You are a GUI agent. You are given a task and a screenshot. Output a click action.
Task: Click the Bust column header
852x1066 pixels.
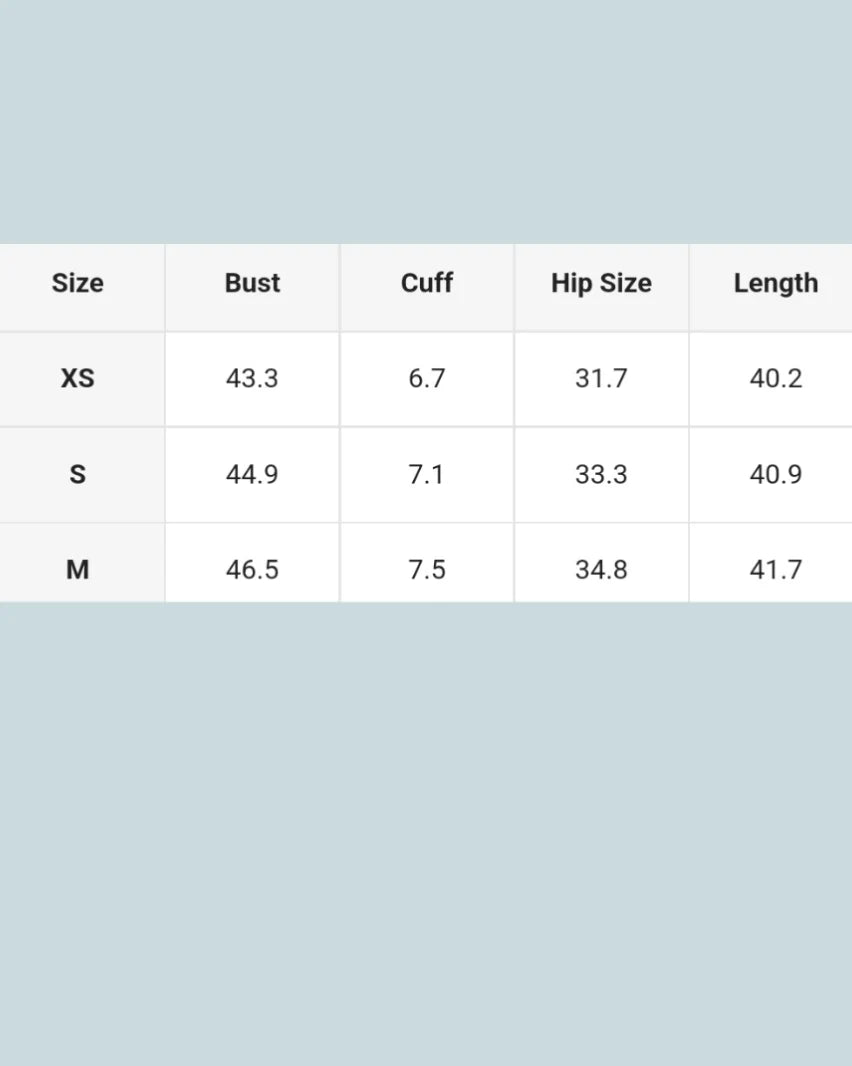click(252, 283)
